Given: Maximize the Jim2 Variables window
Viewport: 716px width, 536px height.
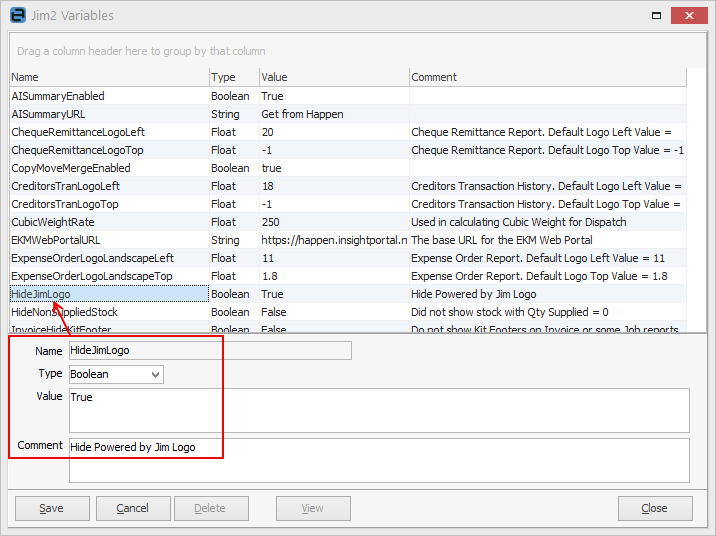Looking at the screenshot, I should click(656, 16).
